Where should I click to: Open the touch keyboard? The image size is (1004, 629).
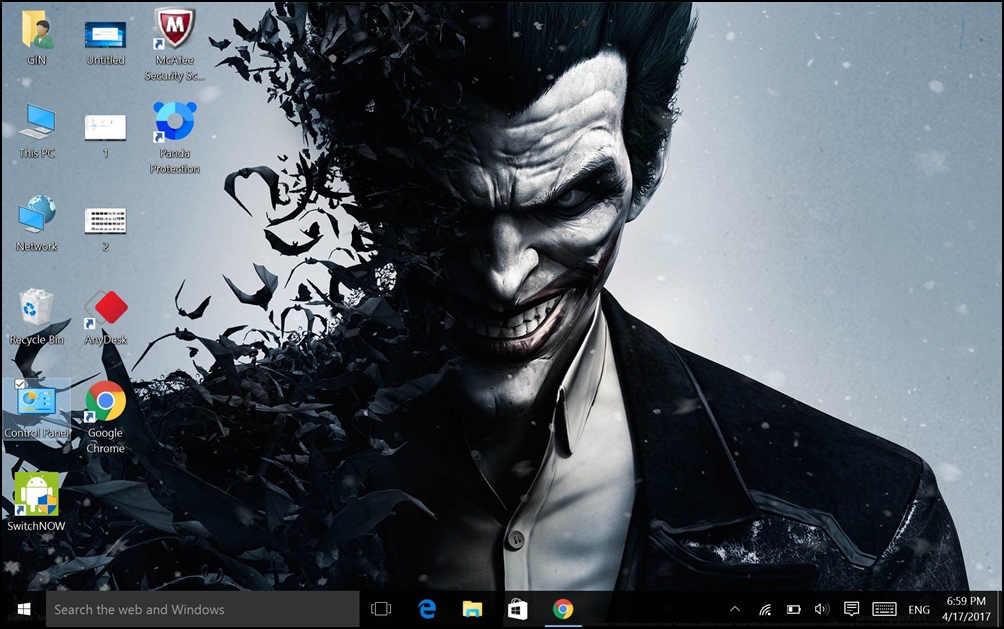tap(884, 609)
